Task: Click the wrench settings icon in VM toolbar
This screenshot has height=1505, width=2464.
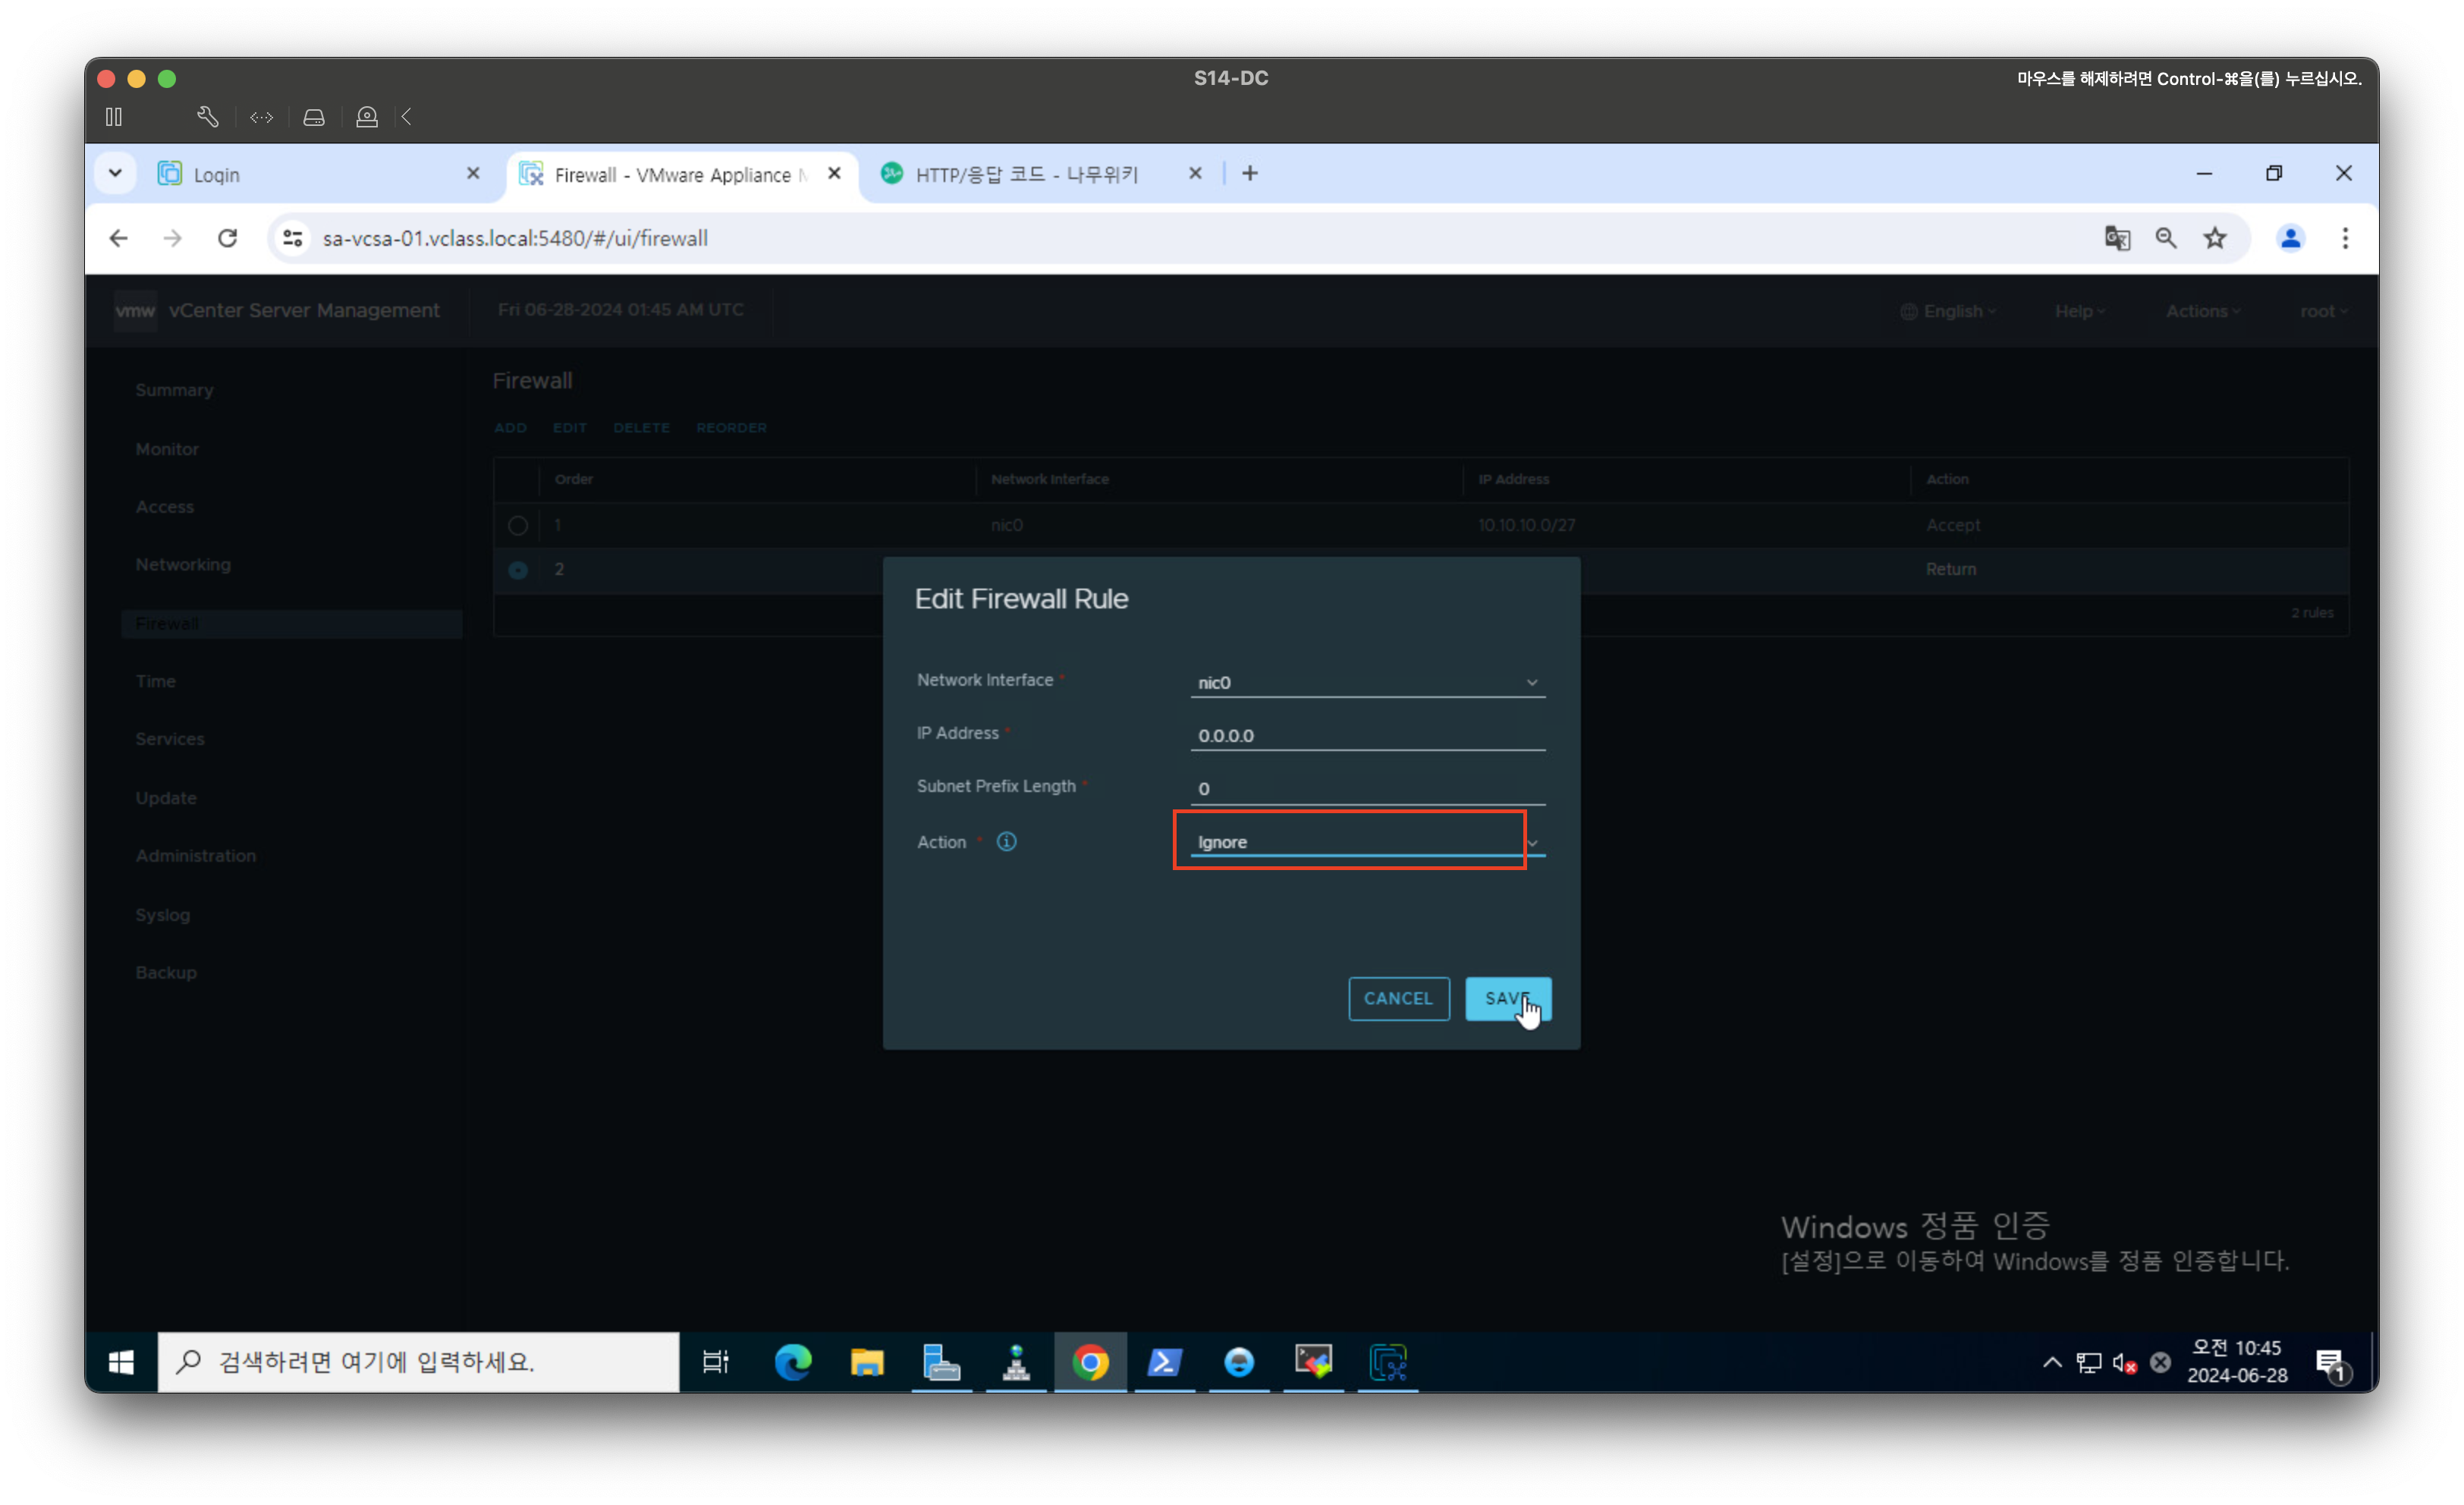Action: tap(207, 117)
